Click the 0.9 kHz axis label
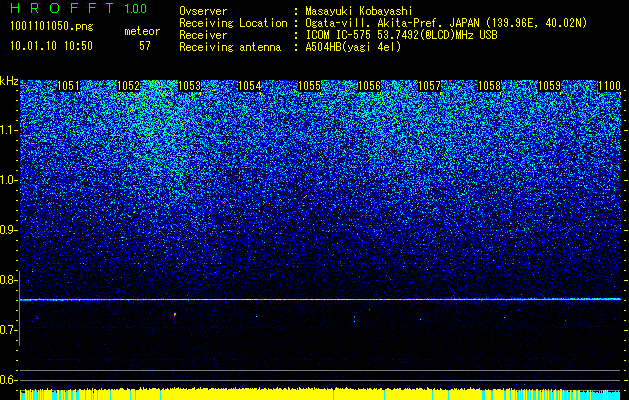The height and width of the screenshot is (400, 629). [8, 230]
